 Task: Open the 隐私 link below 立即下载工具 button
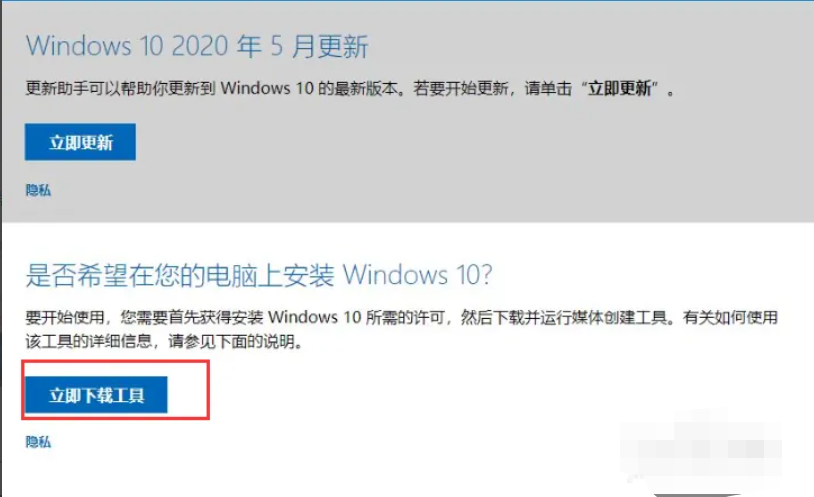pyautogui.click(x=38, y=442)
